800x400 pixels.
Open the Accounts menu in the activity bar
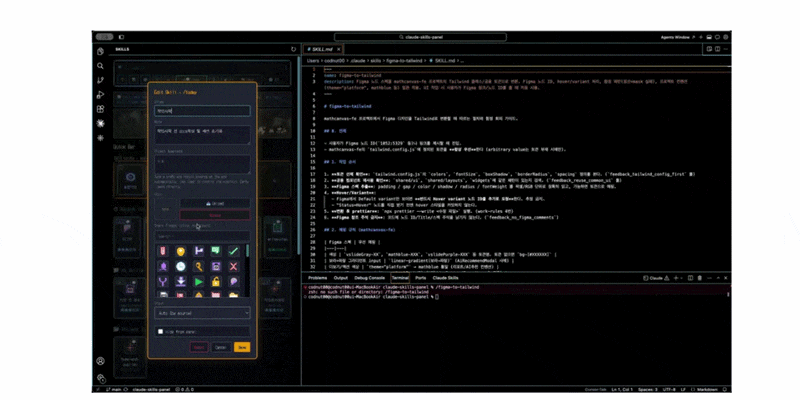click(101, 361)
